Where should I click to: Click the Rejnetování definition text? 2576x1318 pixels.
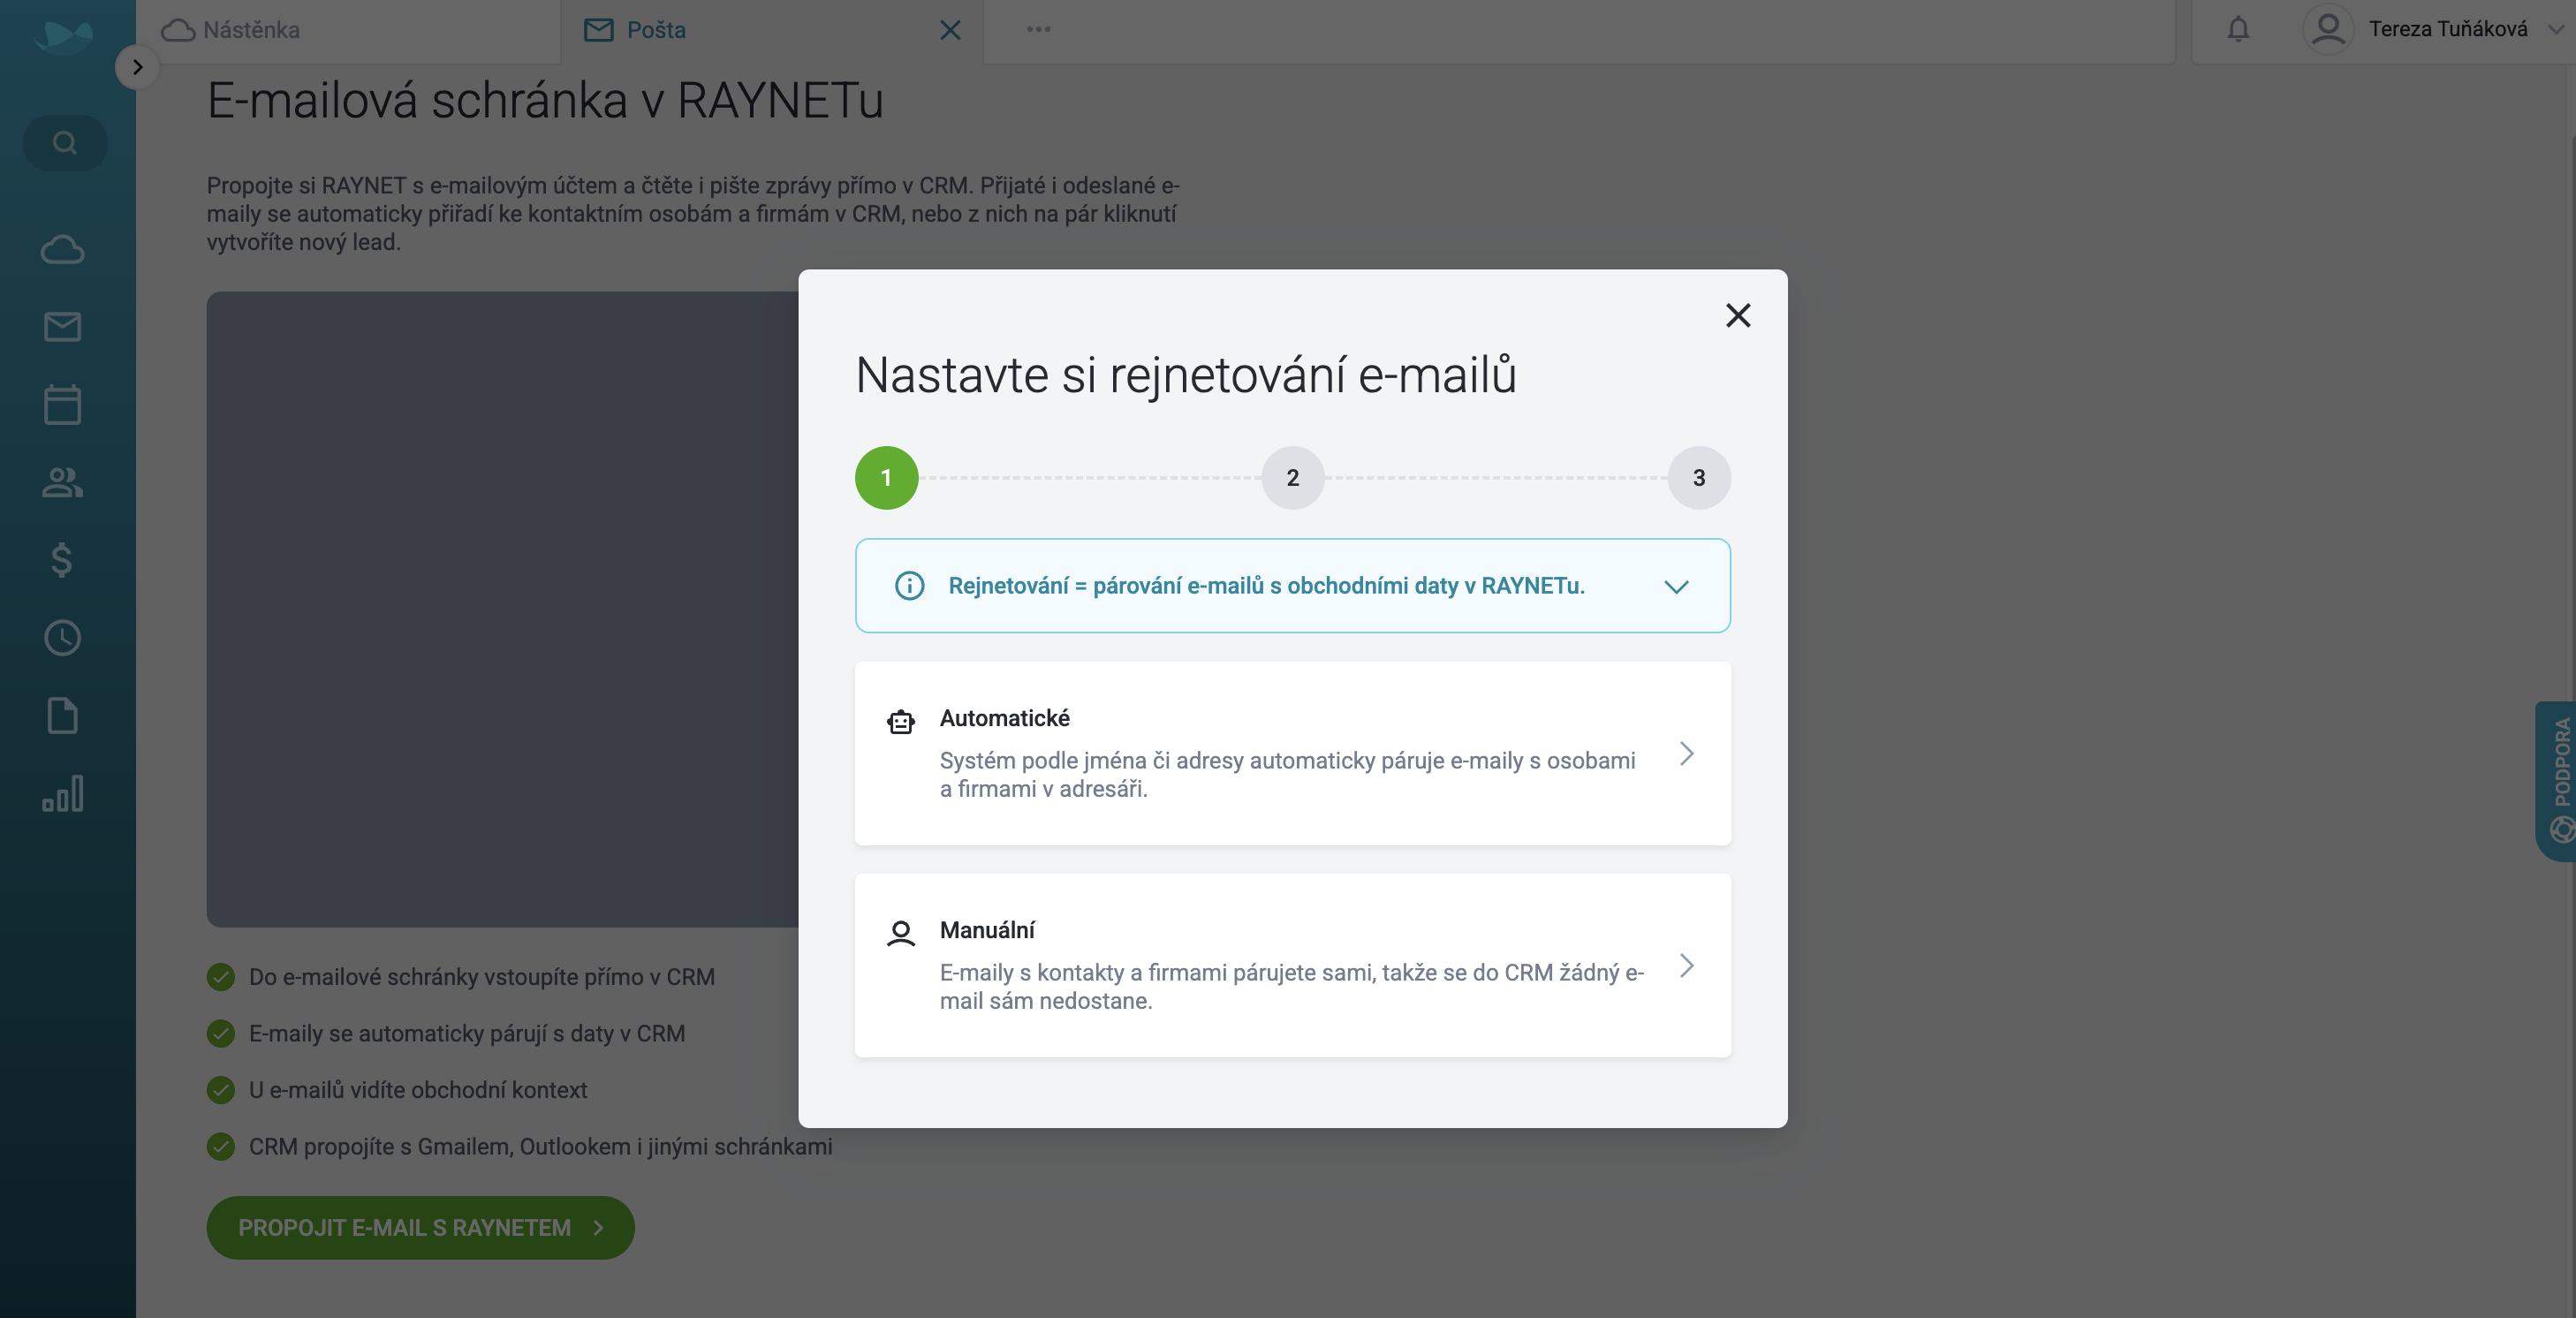coord(1267,586)
